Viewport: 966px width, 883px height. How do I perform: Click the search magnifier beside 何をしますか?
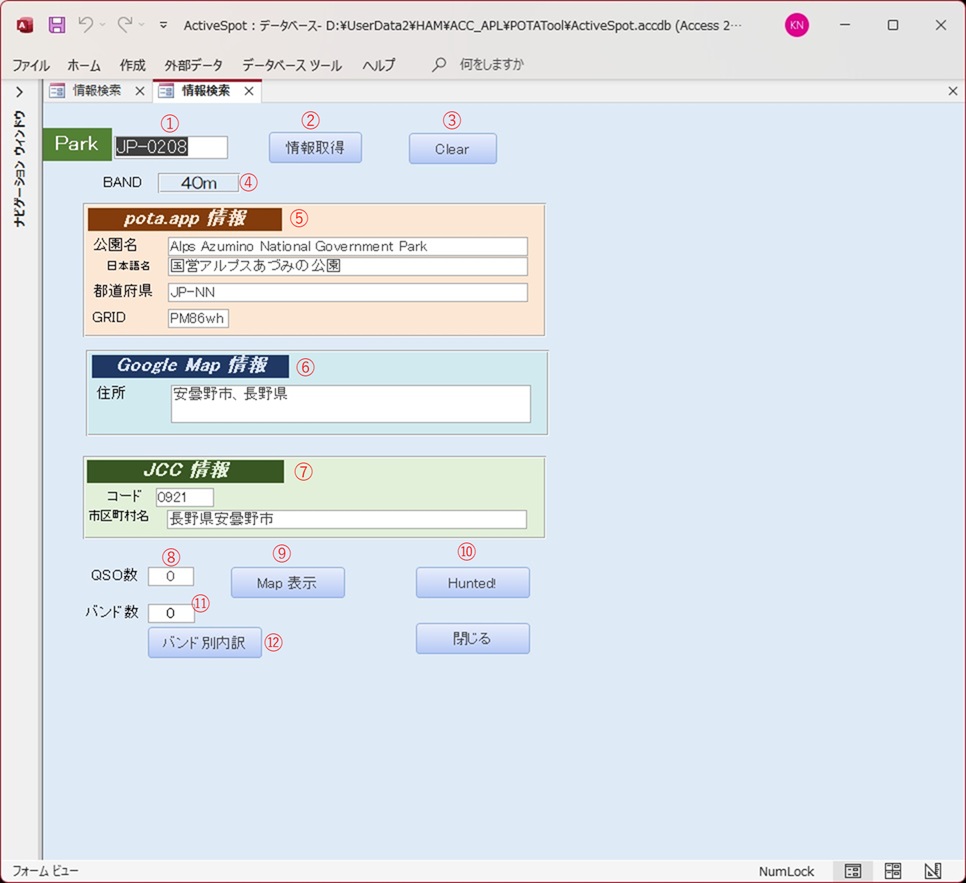[x=439, y=65]
